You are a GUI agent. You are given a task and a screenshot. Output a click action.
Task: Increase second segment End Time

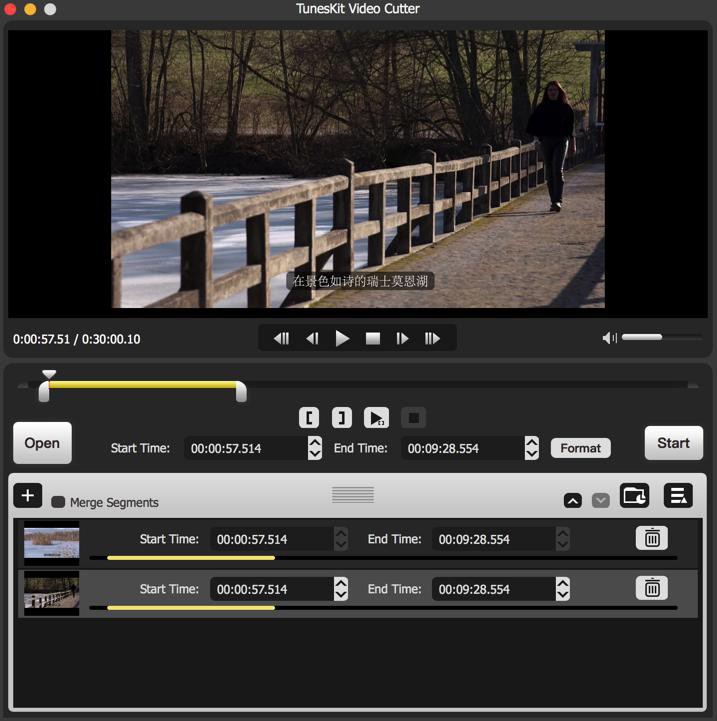tap(563, 584)
